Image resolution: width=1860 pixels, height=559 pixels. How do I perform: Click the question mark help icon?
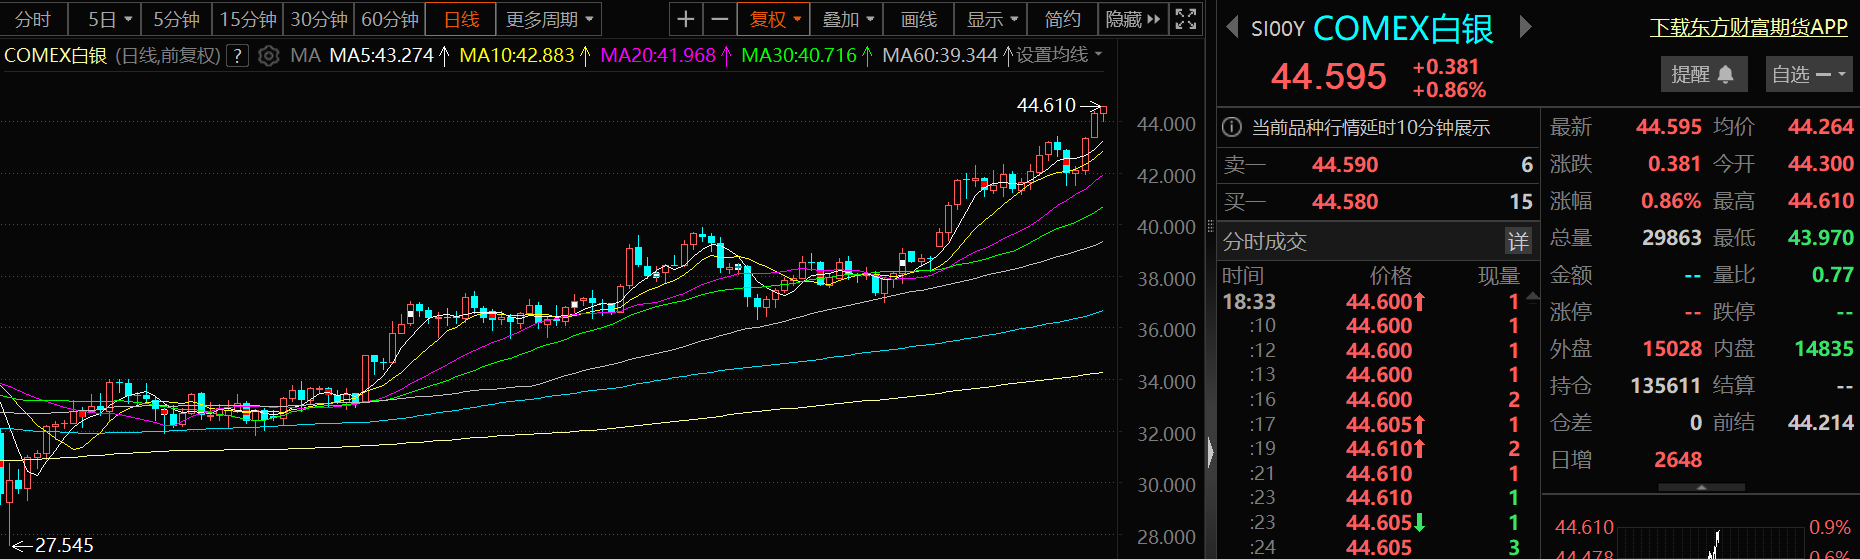(237, 56)
